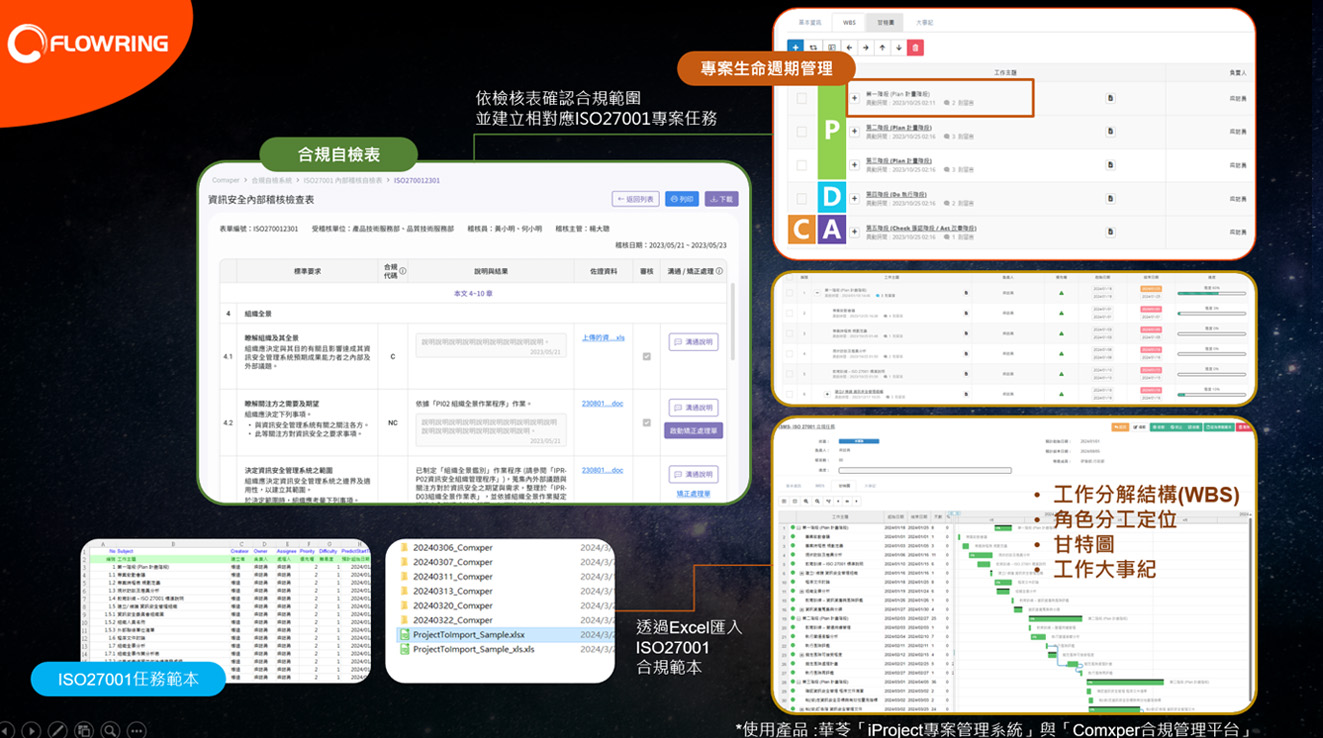Expand 第一階段 (Plan) row with plus
The image size is (1323, 738).
[855, 98]
